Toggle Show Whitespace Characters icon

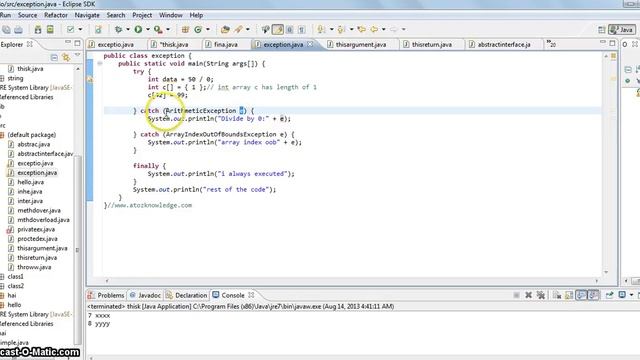pyautogui.click(x=302, y=29)
